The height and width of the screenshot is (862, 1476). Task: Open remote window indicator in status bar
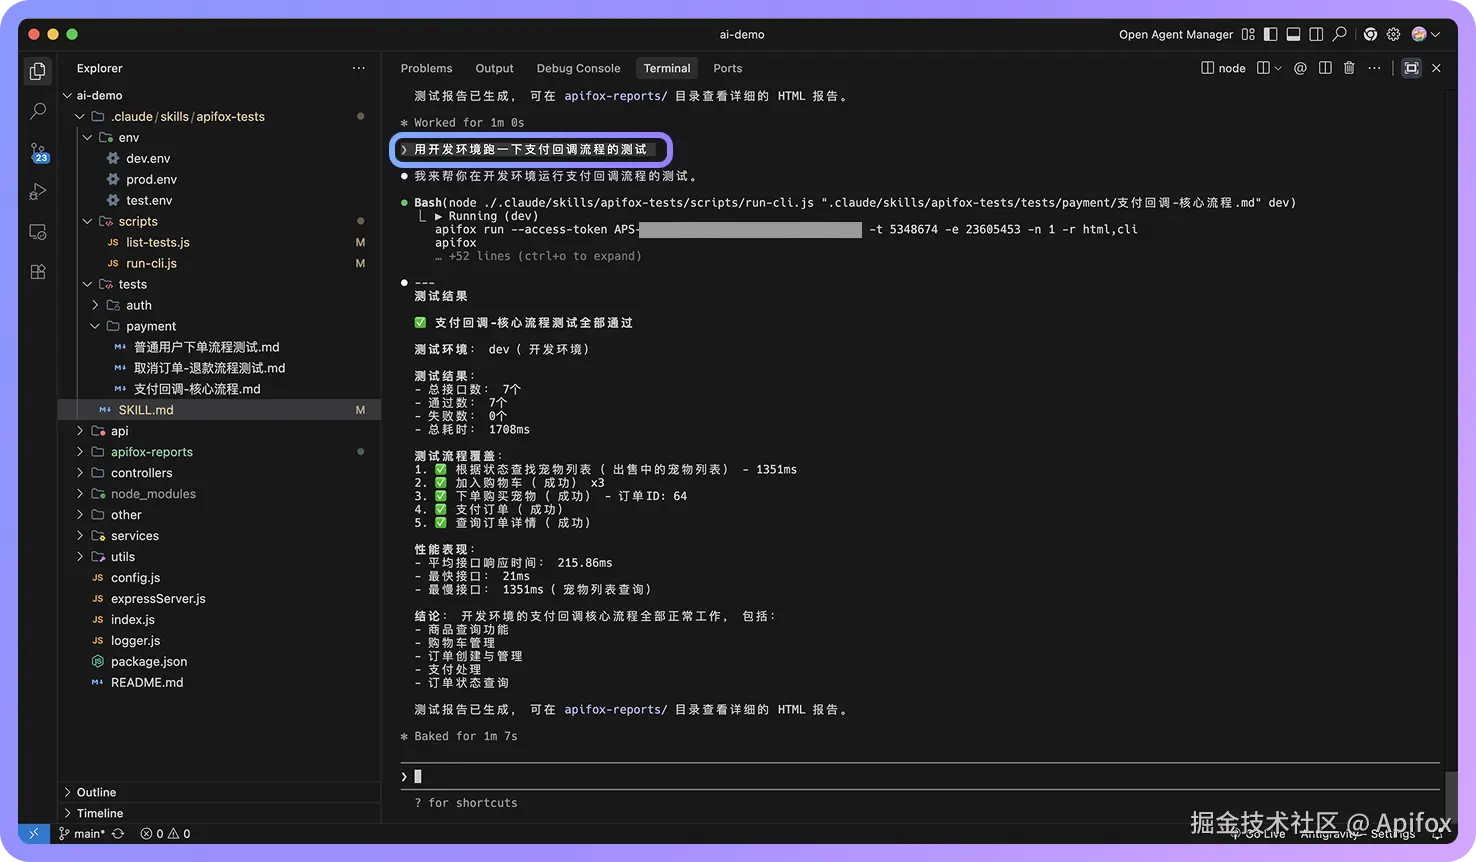click(33, 833)
